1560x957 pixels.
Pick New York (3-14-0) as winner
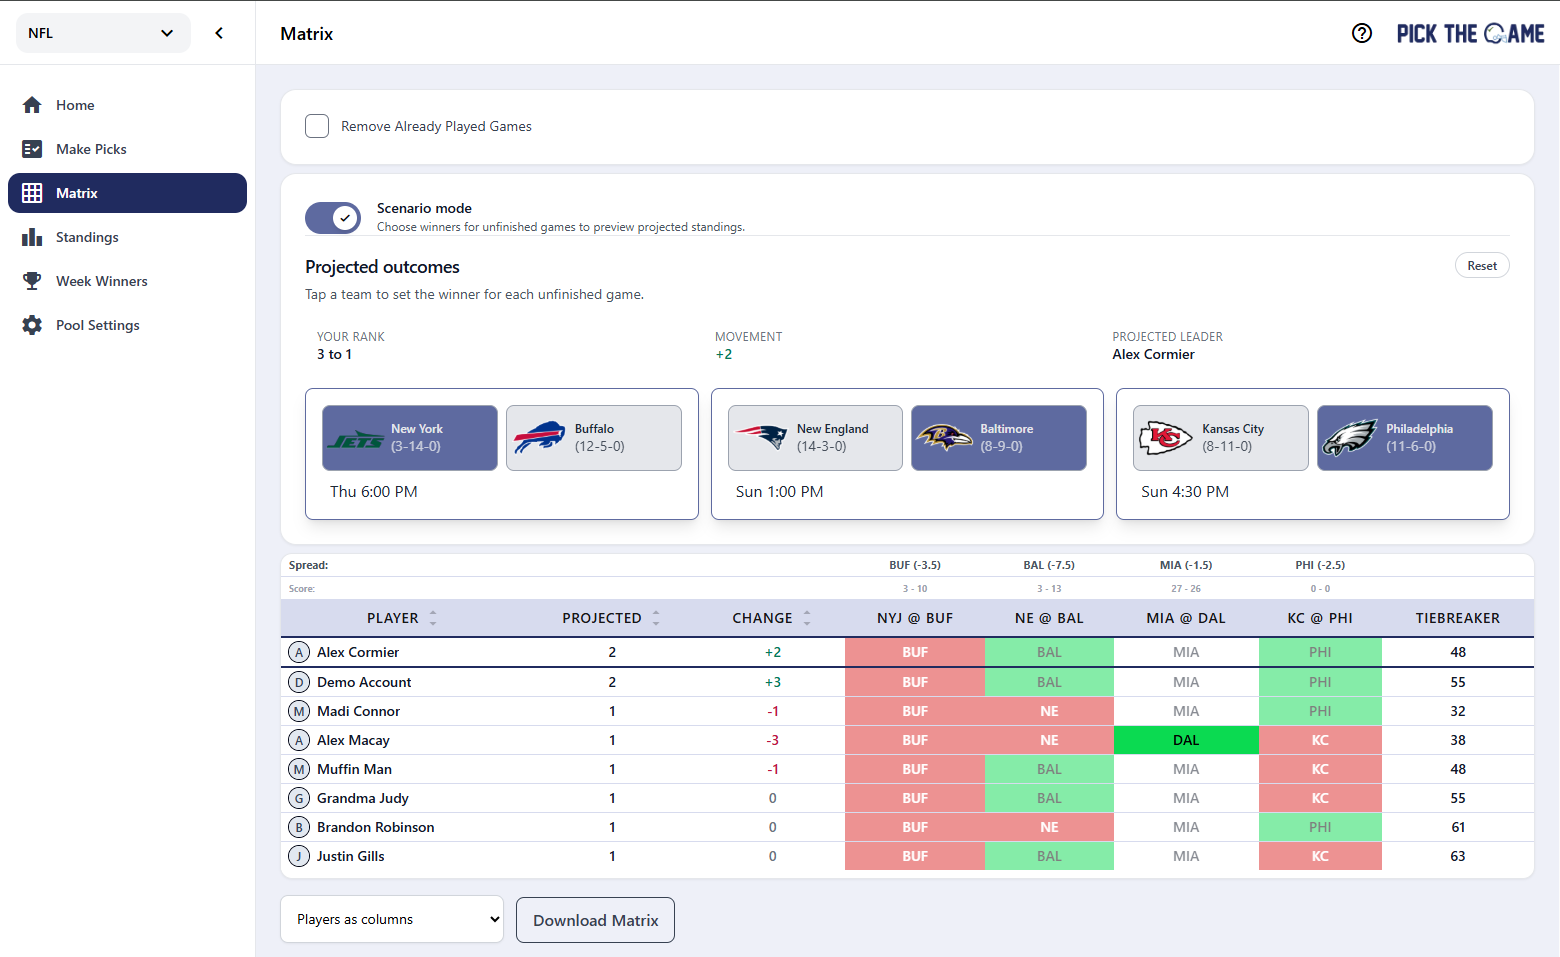(x=410, y=438)
